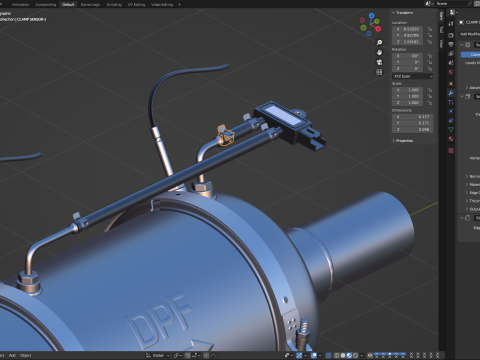Switch to the Video Editing workspace tab

162,4
